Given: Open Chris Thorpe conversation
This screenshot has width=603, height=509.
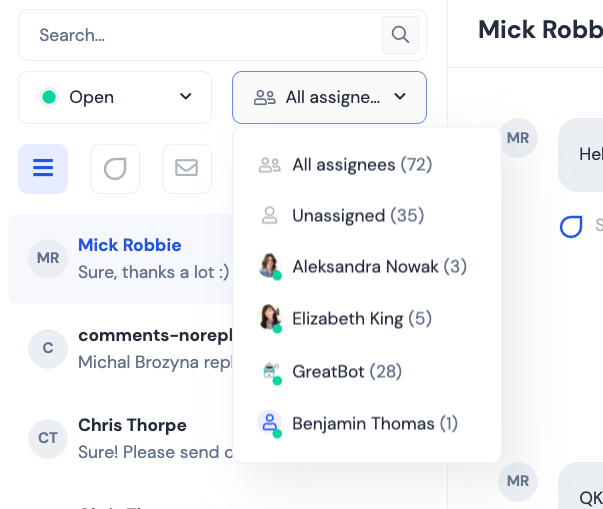Looking at the screenshot, I should click(x=121, y=439).
